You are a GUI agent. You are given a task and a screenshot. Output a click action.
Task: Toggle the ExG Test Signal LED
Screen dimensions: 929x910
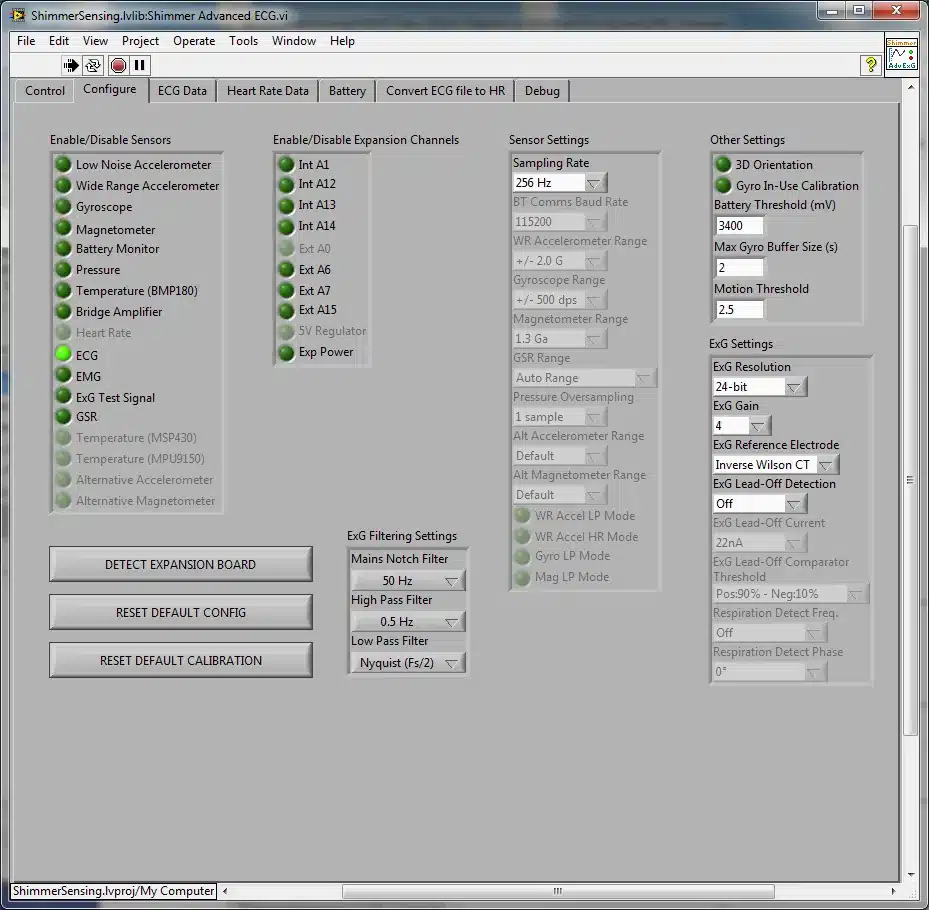point(63,395)
